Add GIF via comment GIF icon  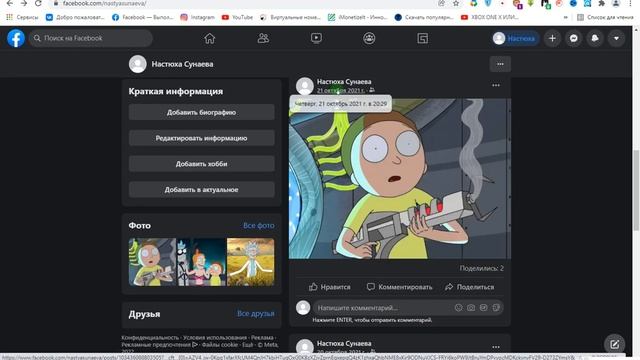483,308
